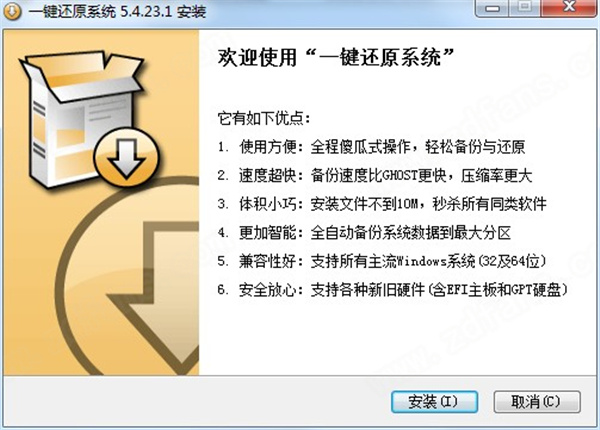This screenshot has width=600, height=430.
Task: Click the orange download arrow badge on box
Action: coord(126,158)
